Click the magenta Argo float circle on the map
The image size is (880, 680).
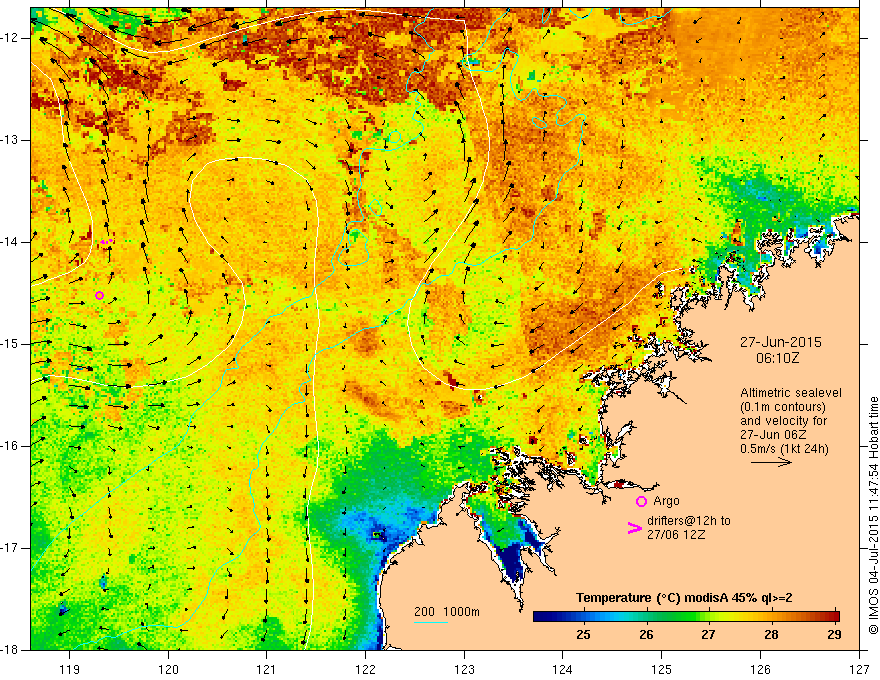tap(99, 295)
